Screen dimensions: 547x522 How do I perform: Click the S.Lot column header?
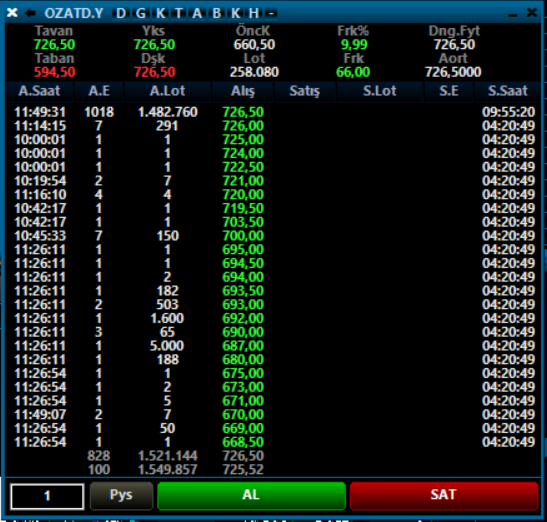click(x=380, y=91)
